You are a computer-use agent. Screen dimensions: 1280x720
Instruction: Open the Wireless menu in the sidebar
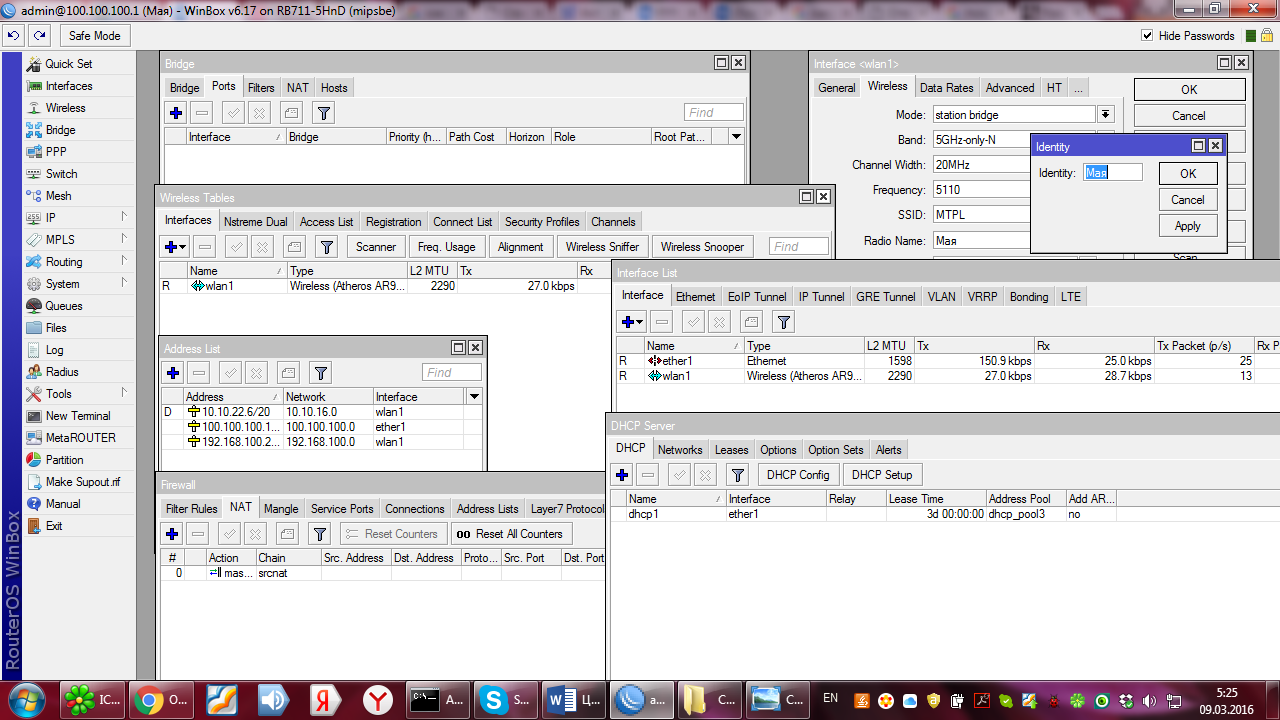65,108
